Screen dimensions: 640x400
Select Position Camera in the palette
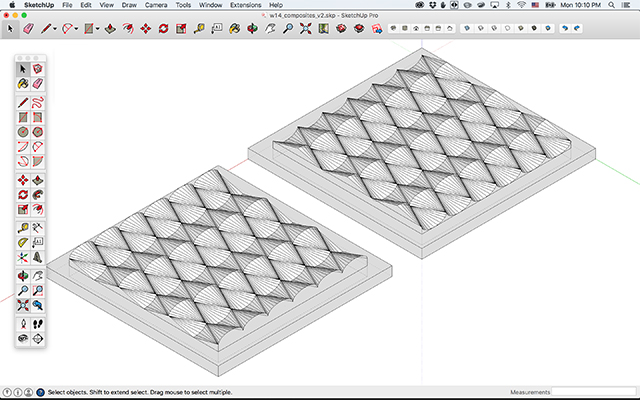point(23,324)
